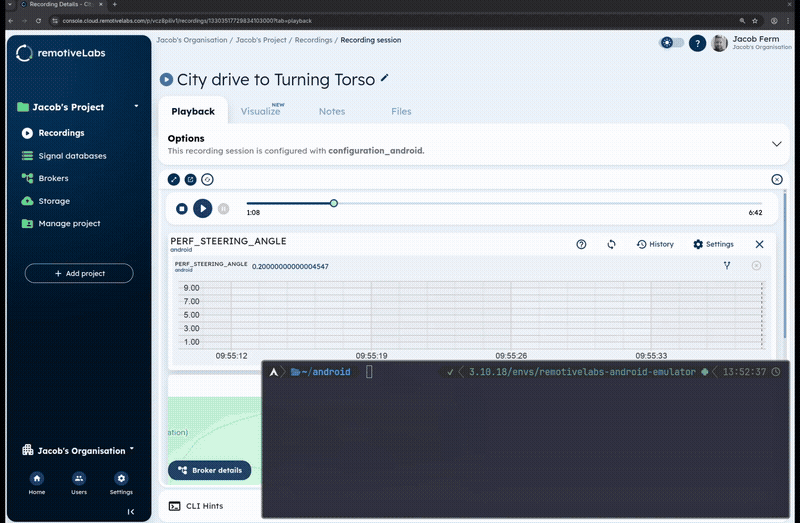Open a new browser tab
Viewport: 800px width, 523px height.
pos(115,5)
